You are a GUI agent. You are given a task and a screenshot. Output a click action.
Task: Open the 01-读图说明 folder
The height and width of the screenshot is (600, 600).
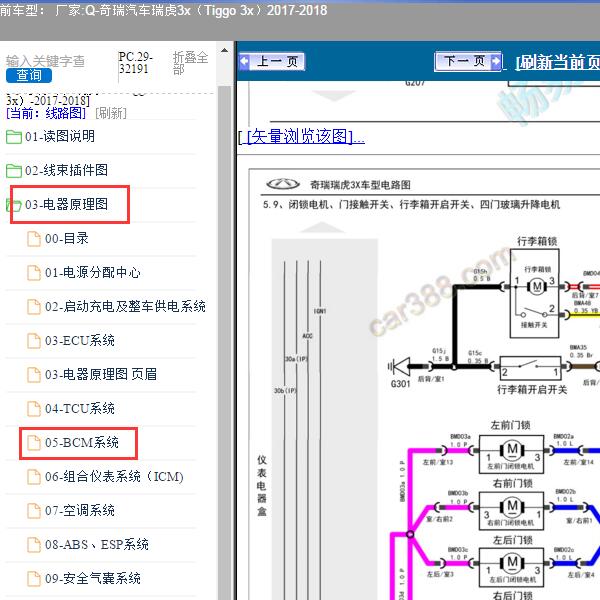coord(60,136)
